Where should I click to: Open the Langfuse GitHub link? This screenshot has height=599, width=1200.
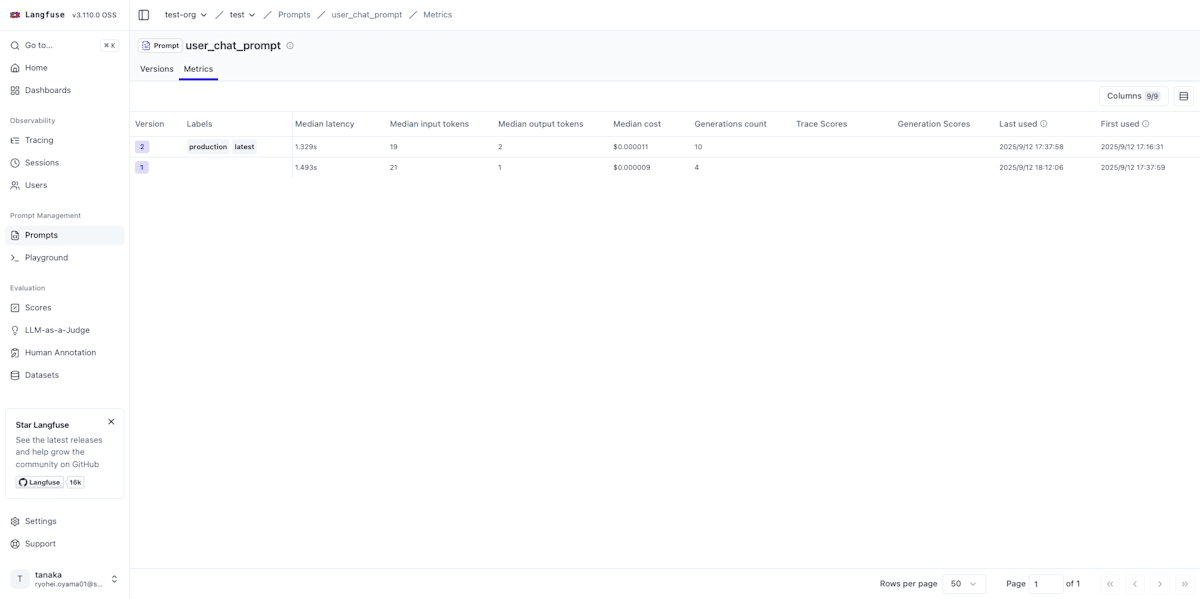(40, 482)
